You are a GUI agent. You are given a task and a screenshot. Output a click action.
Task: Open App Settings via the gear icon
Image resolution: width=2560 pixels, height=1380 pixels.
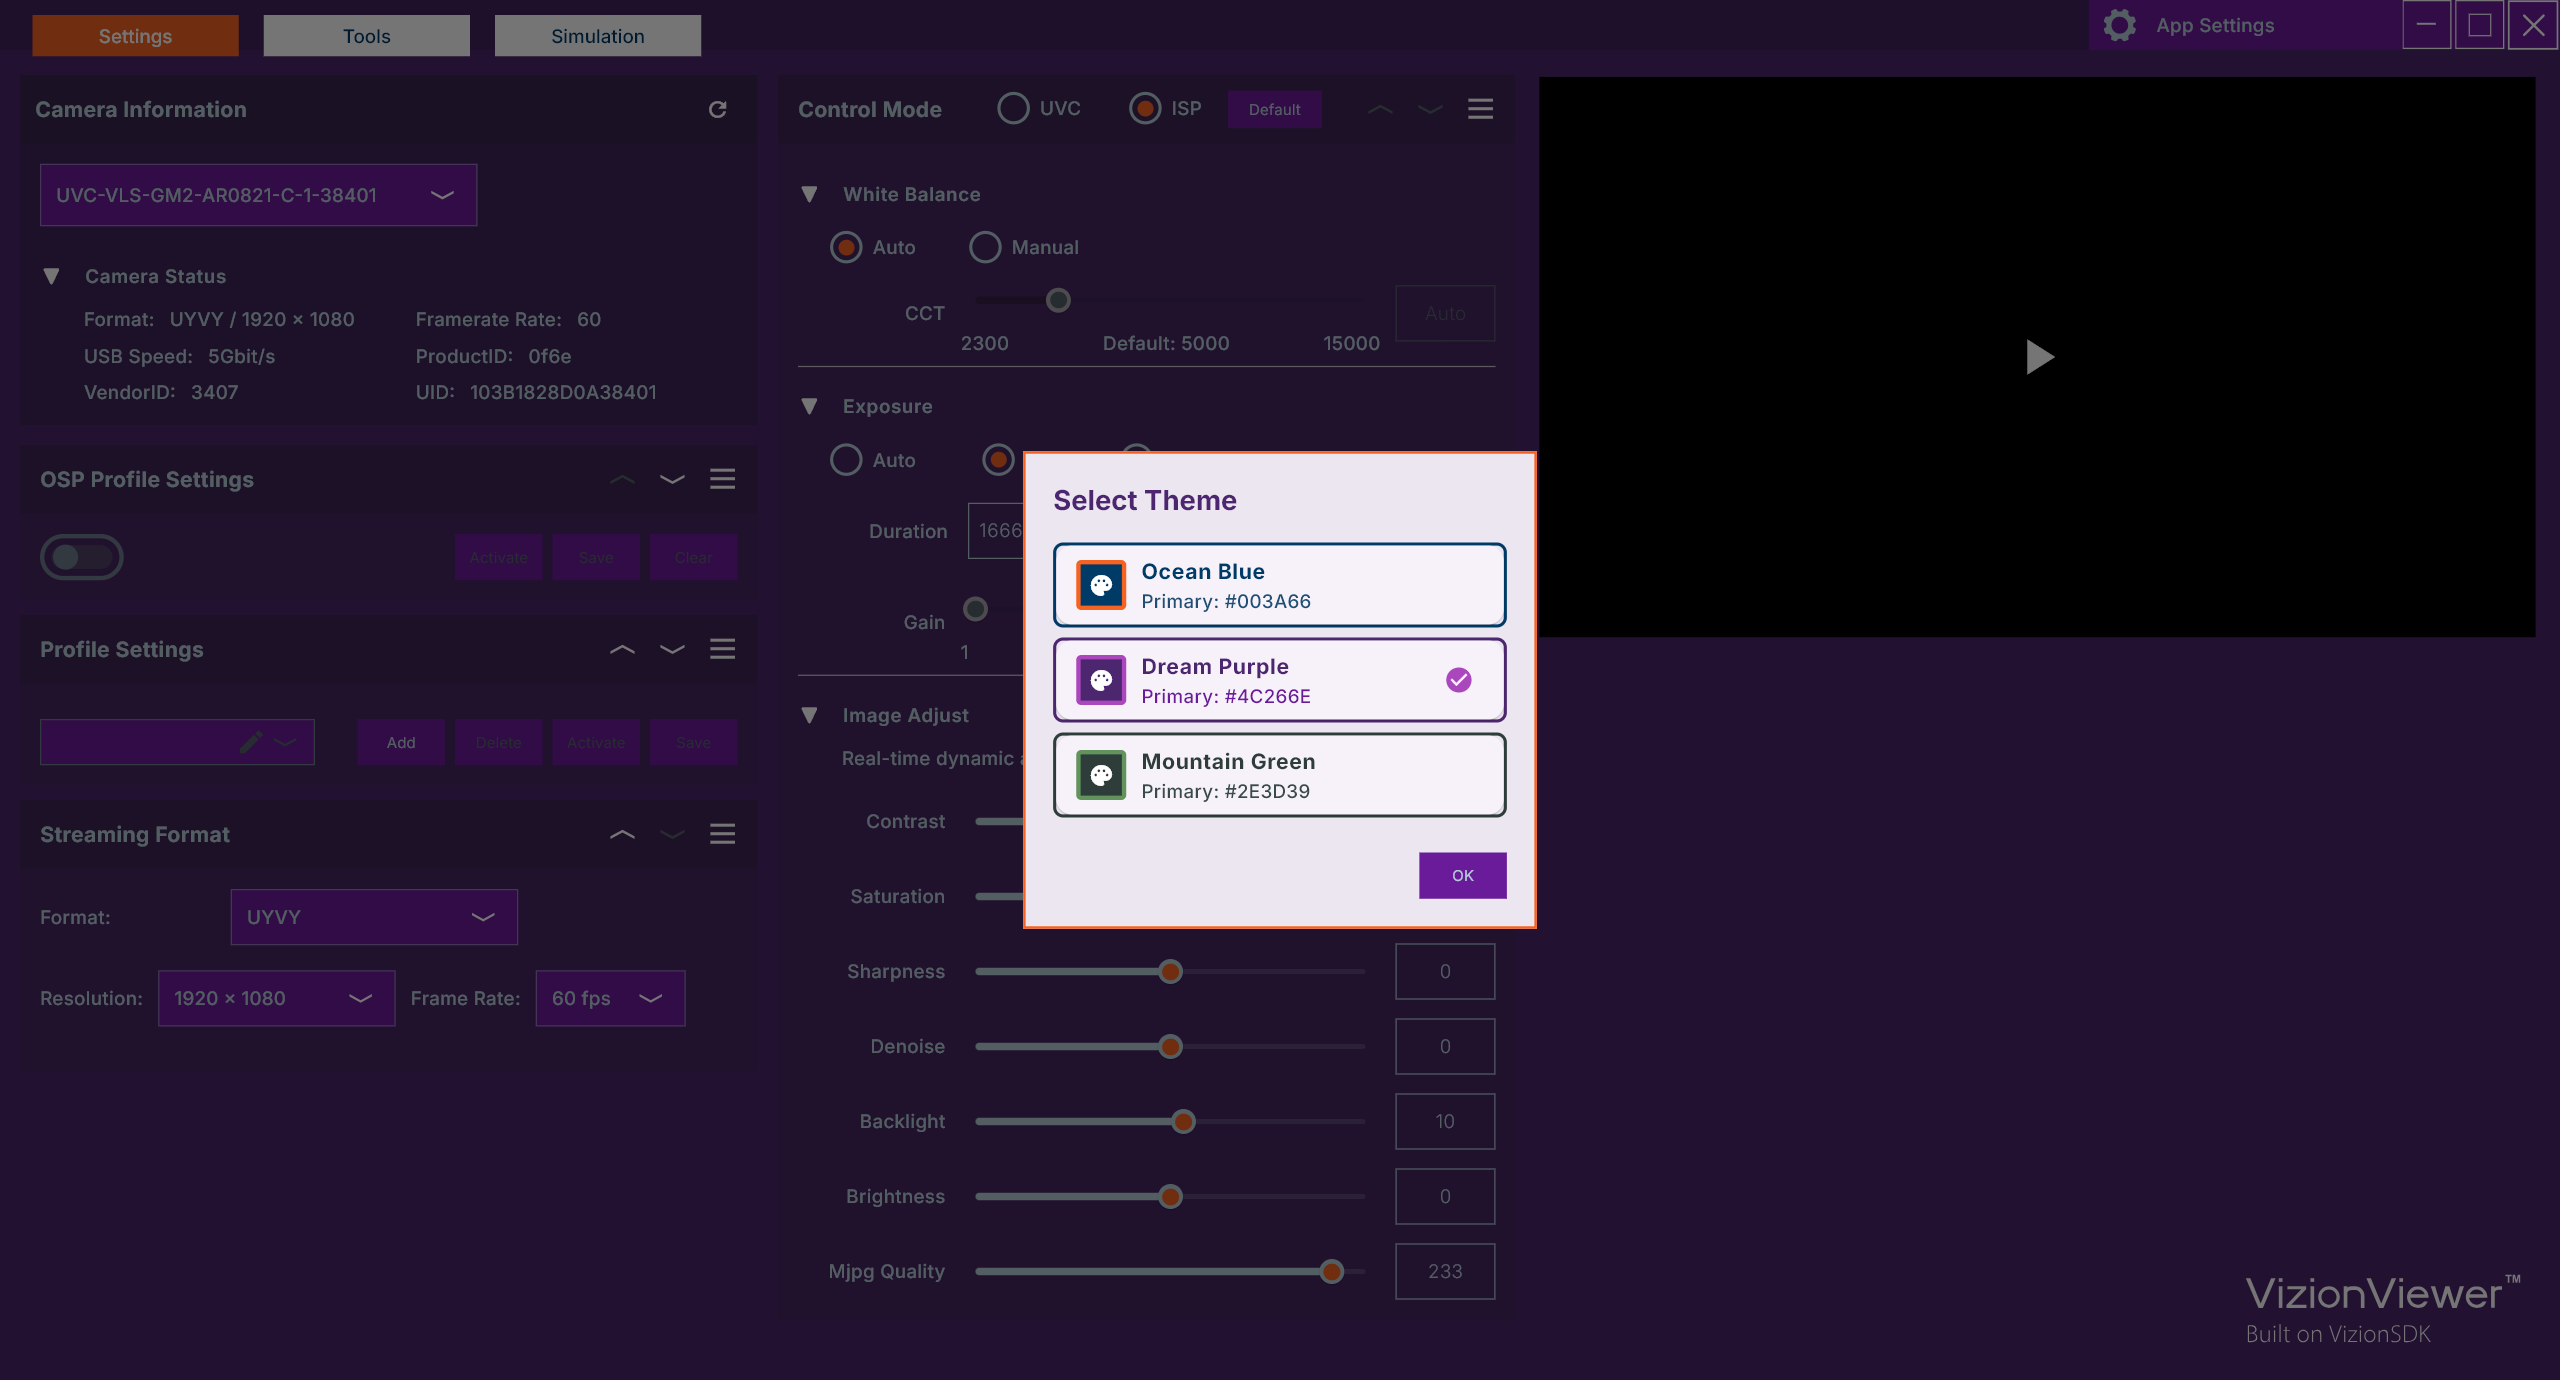2119,25
